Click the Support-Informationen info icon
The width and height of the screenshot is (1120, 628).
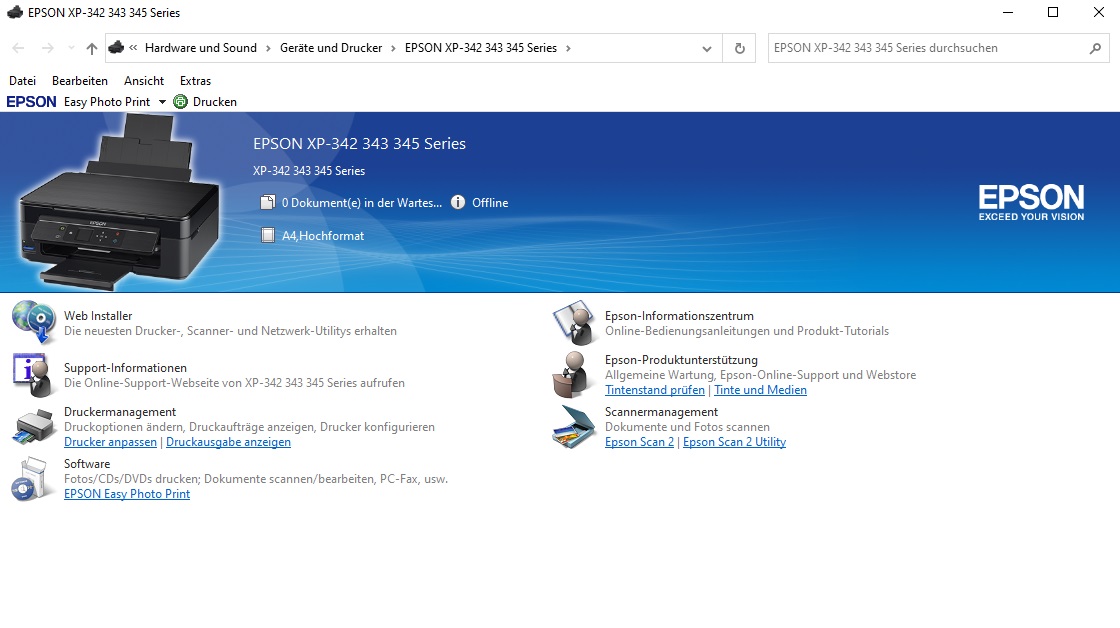[x=34, y=374]
